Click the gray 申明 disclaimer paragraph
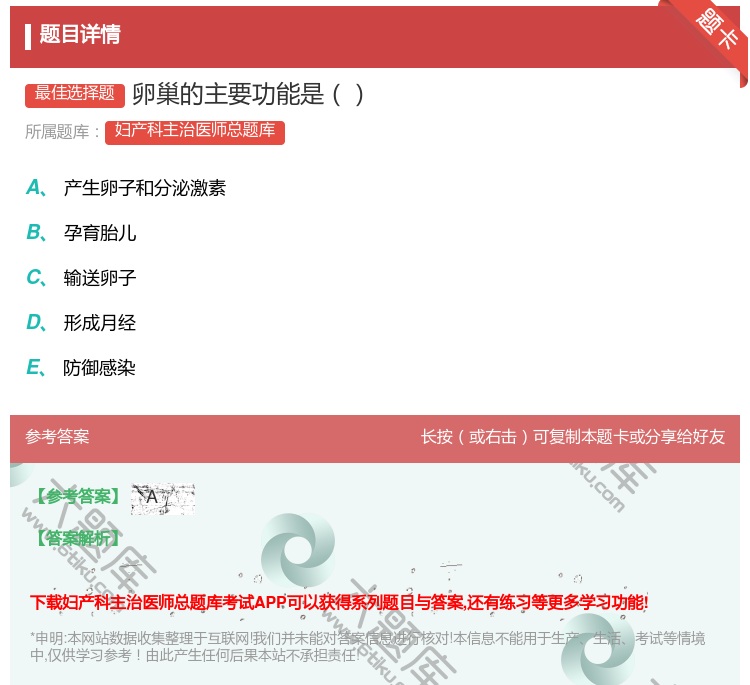 366,647
